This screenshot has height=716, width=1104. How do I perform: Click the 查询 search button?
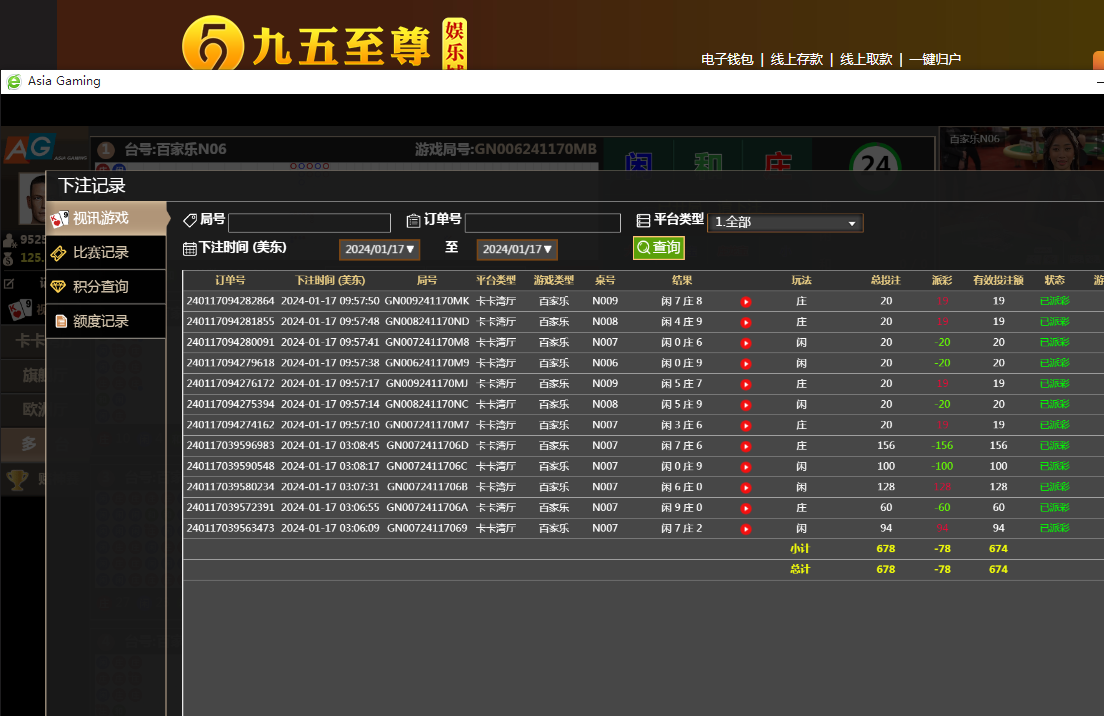(658, 248)
